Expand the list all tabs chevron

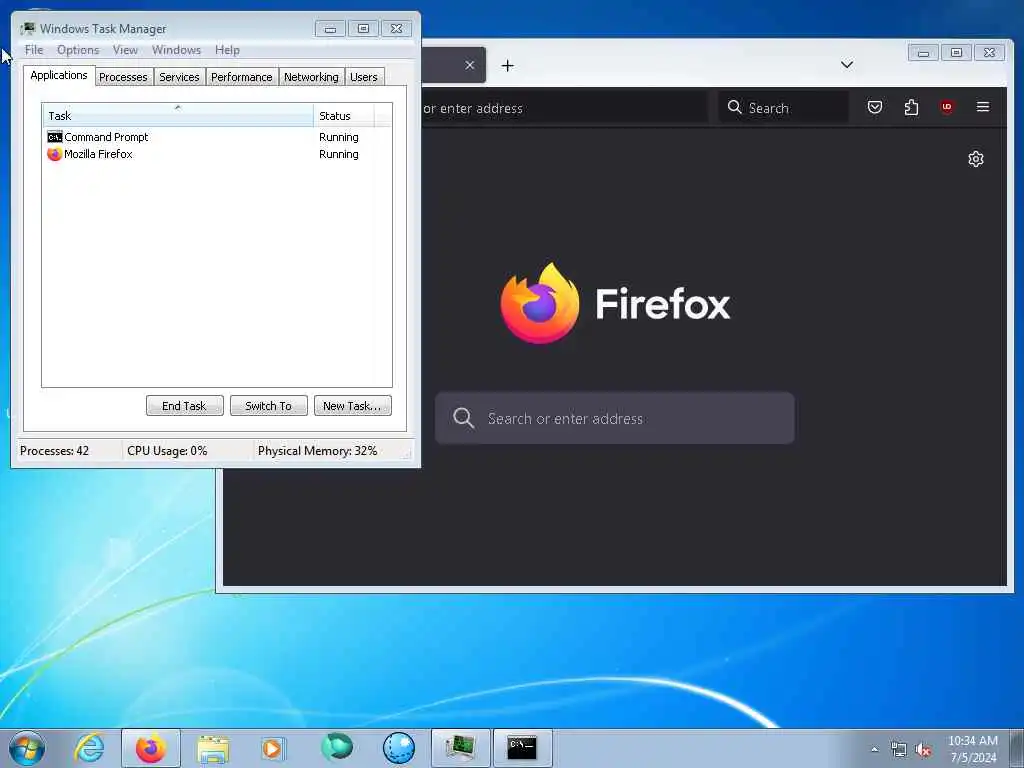846,64
